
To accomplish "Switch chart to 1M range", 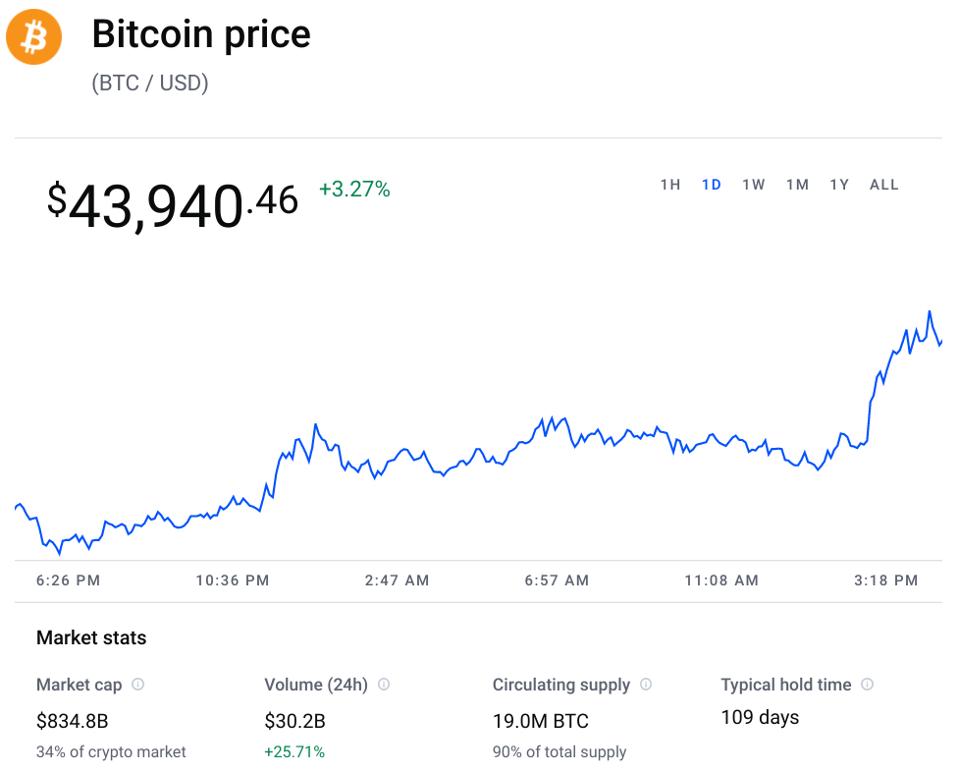I will click(x=797, y=185).
